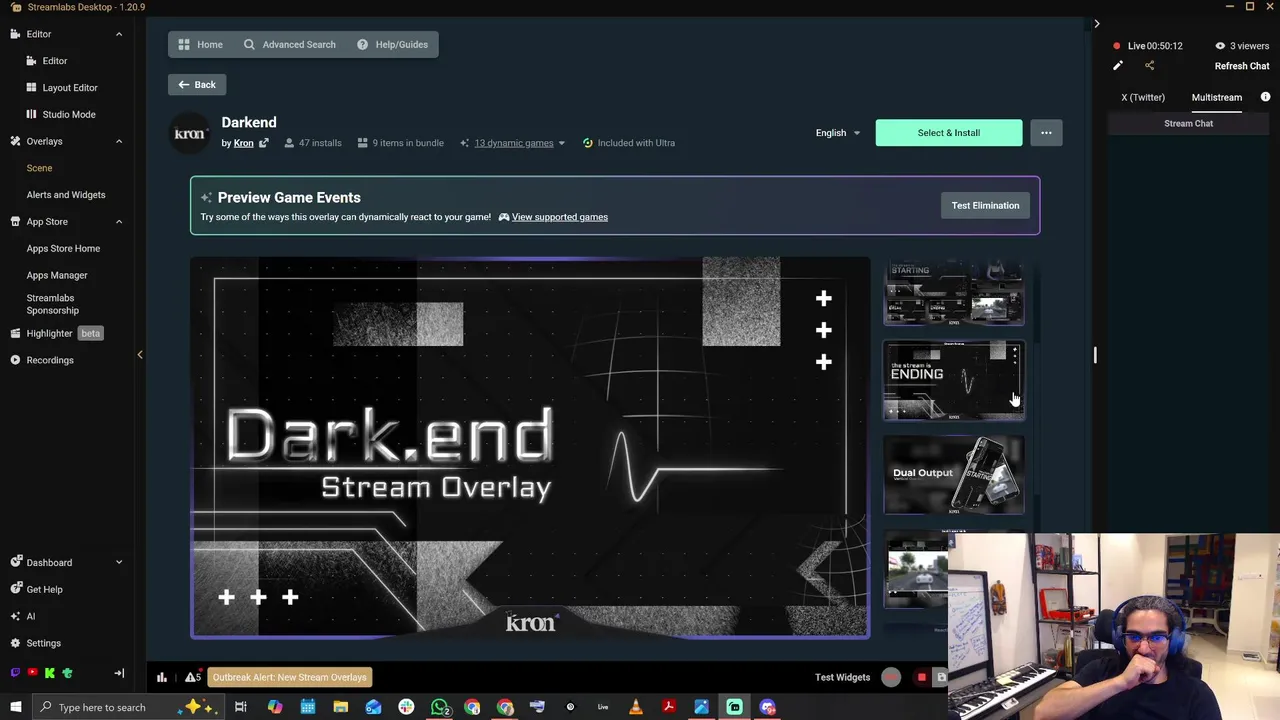
Task: Open Help/Guides
Action: [392, 44]
